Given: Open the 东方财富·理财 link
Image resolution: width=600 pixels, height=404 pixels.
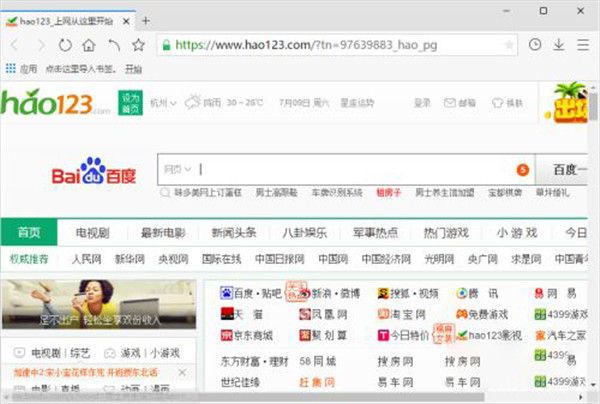Looking at the screenshot, I should (x=254, y=361).
